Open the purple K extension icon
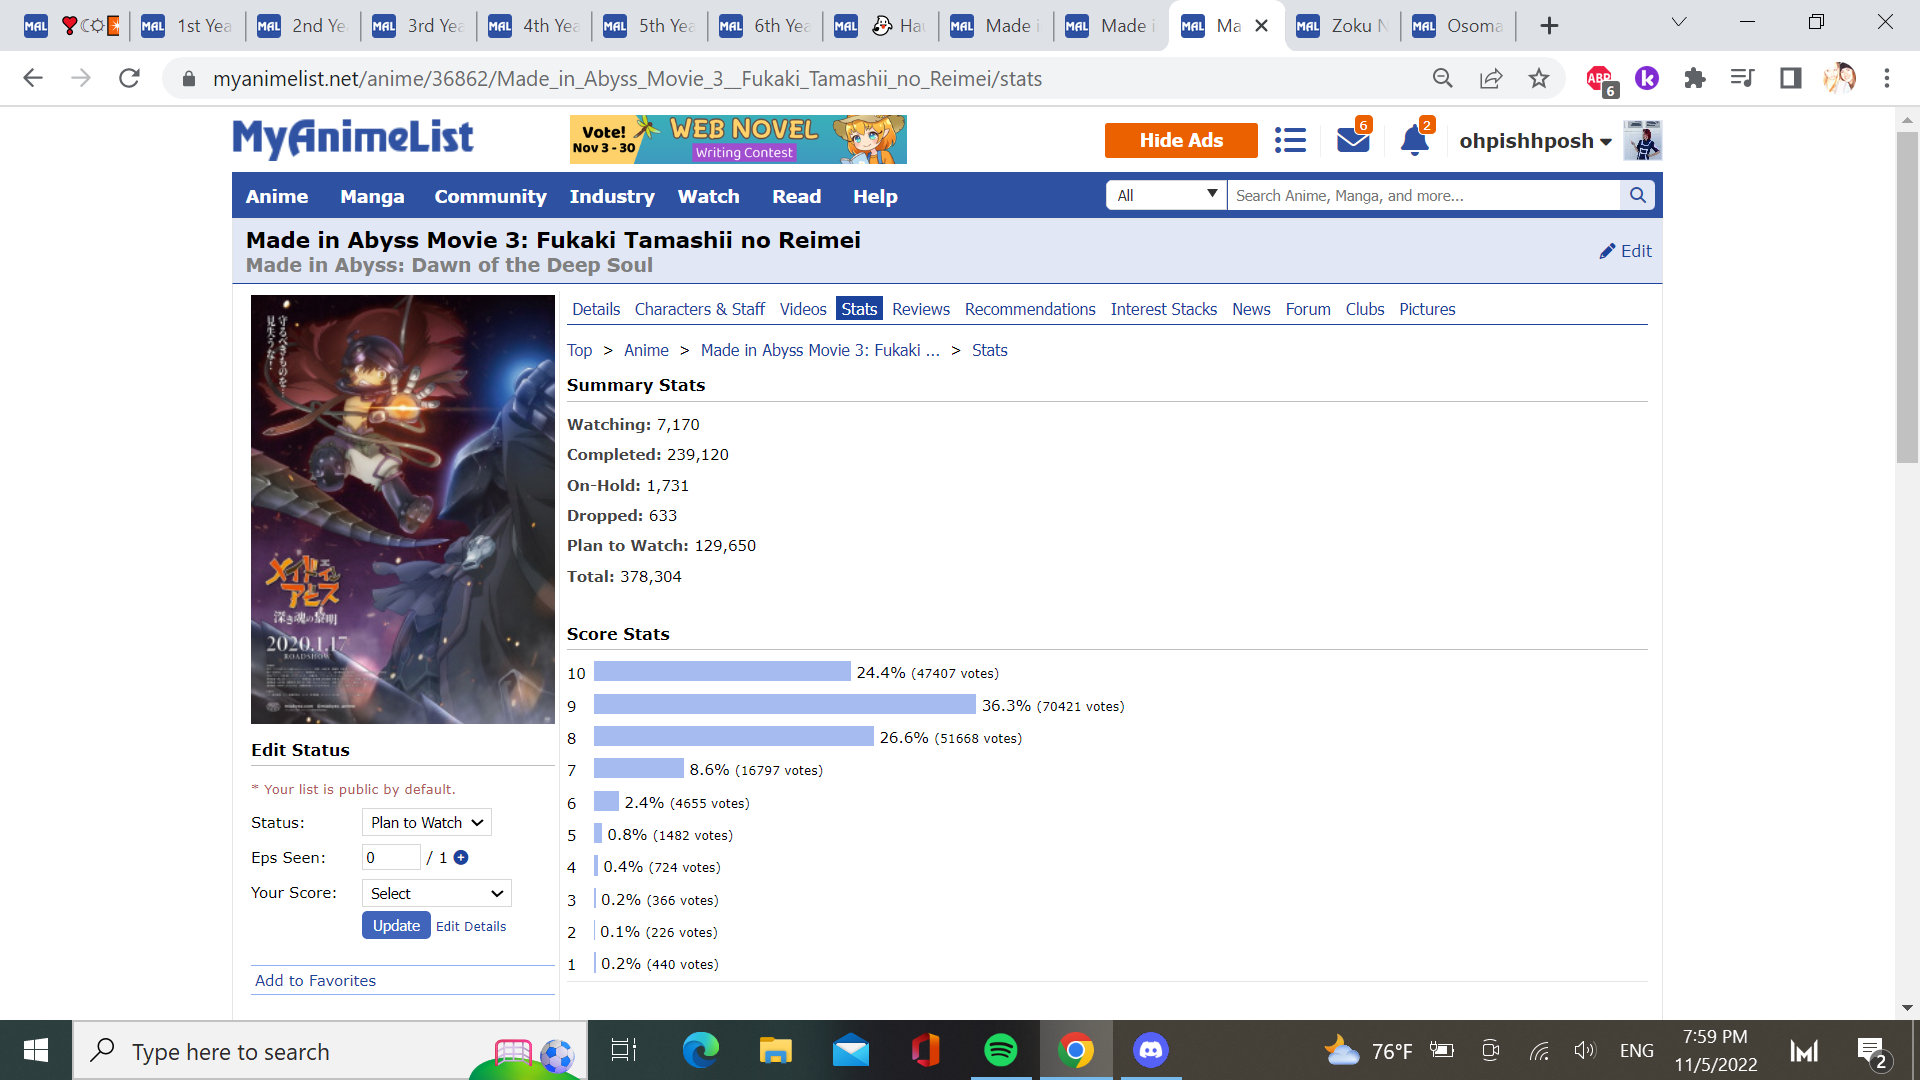This screenshot has width=1920, height=1080. [1647, 78]
